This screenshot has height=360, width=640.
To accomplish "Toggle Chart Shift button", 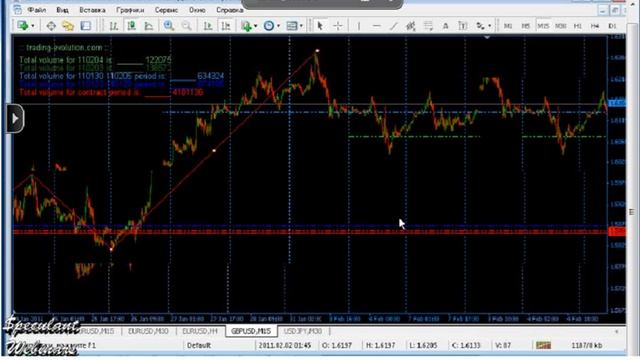I will (225, 26).
